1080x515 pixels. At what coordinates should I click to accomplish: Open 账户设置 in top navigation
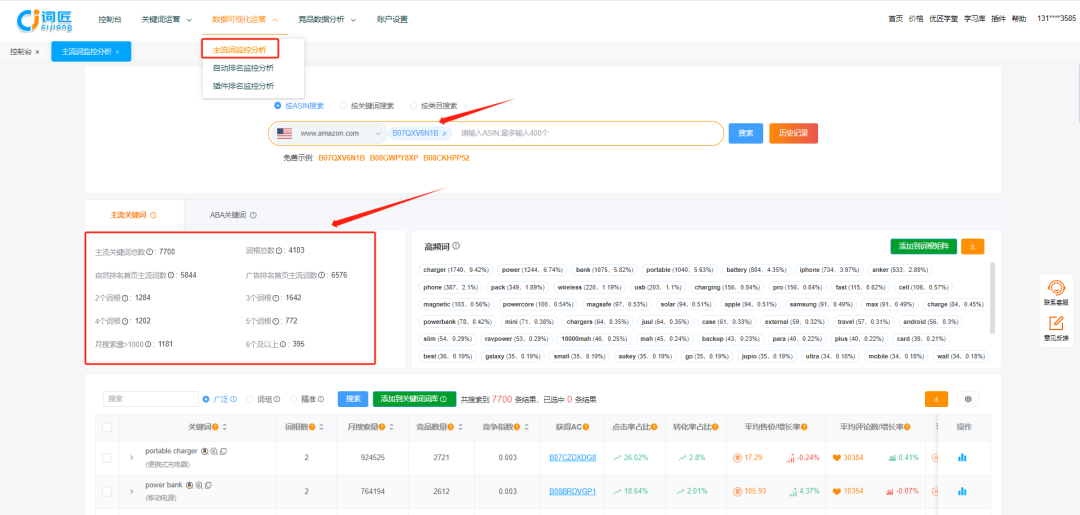392,19
